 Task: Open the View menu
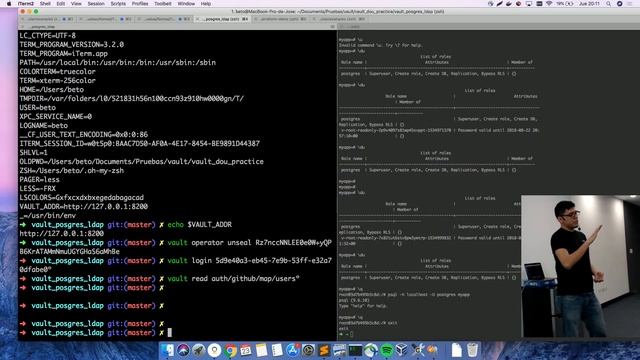76,4
